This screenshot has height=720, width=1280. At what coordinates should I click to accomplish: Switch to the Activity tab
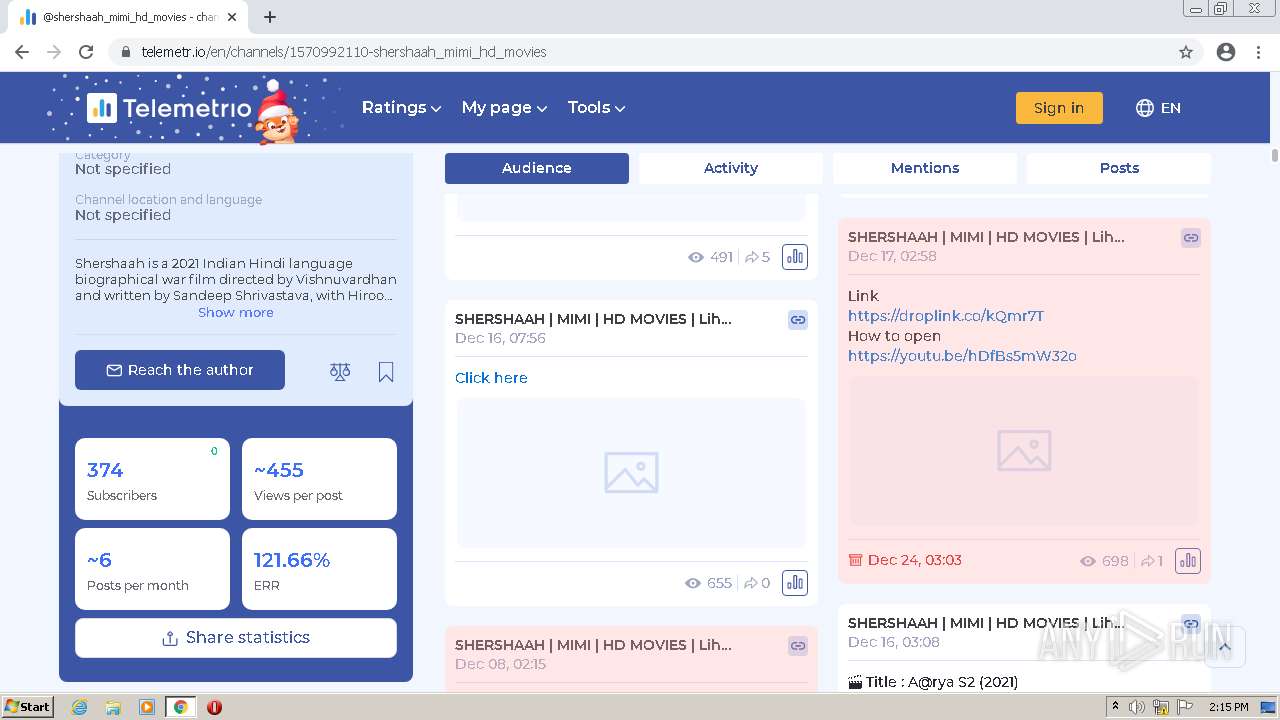tap(731, 168)
